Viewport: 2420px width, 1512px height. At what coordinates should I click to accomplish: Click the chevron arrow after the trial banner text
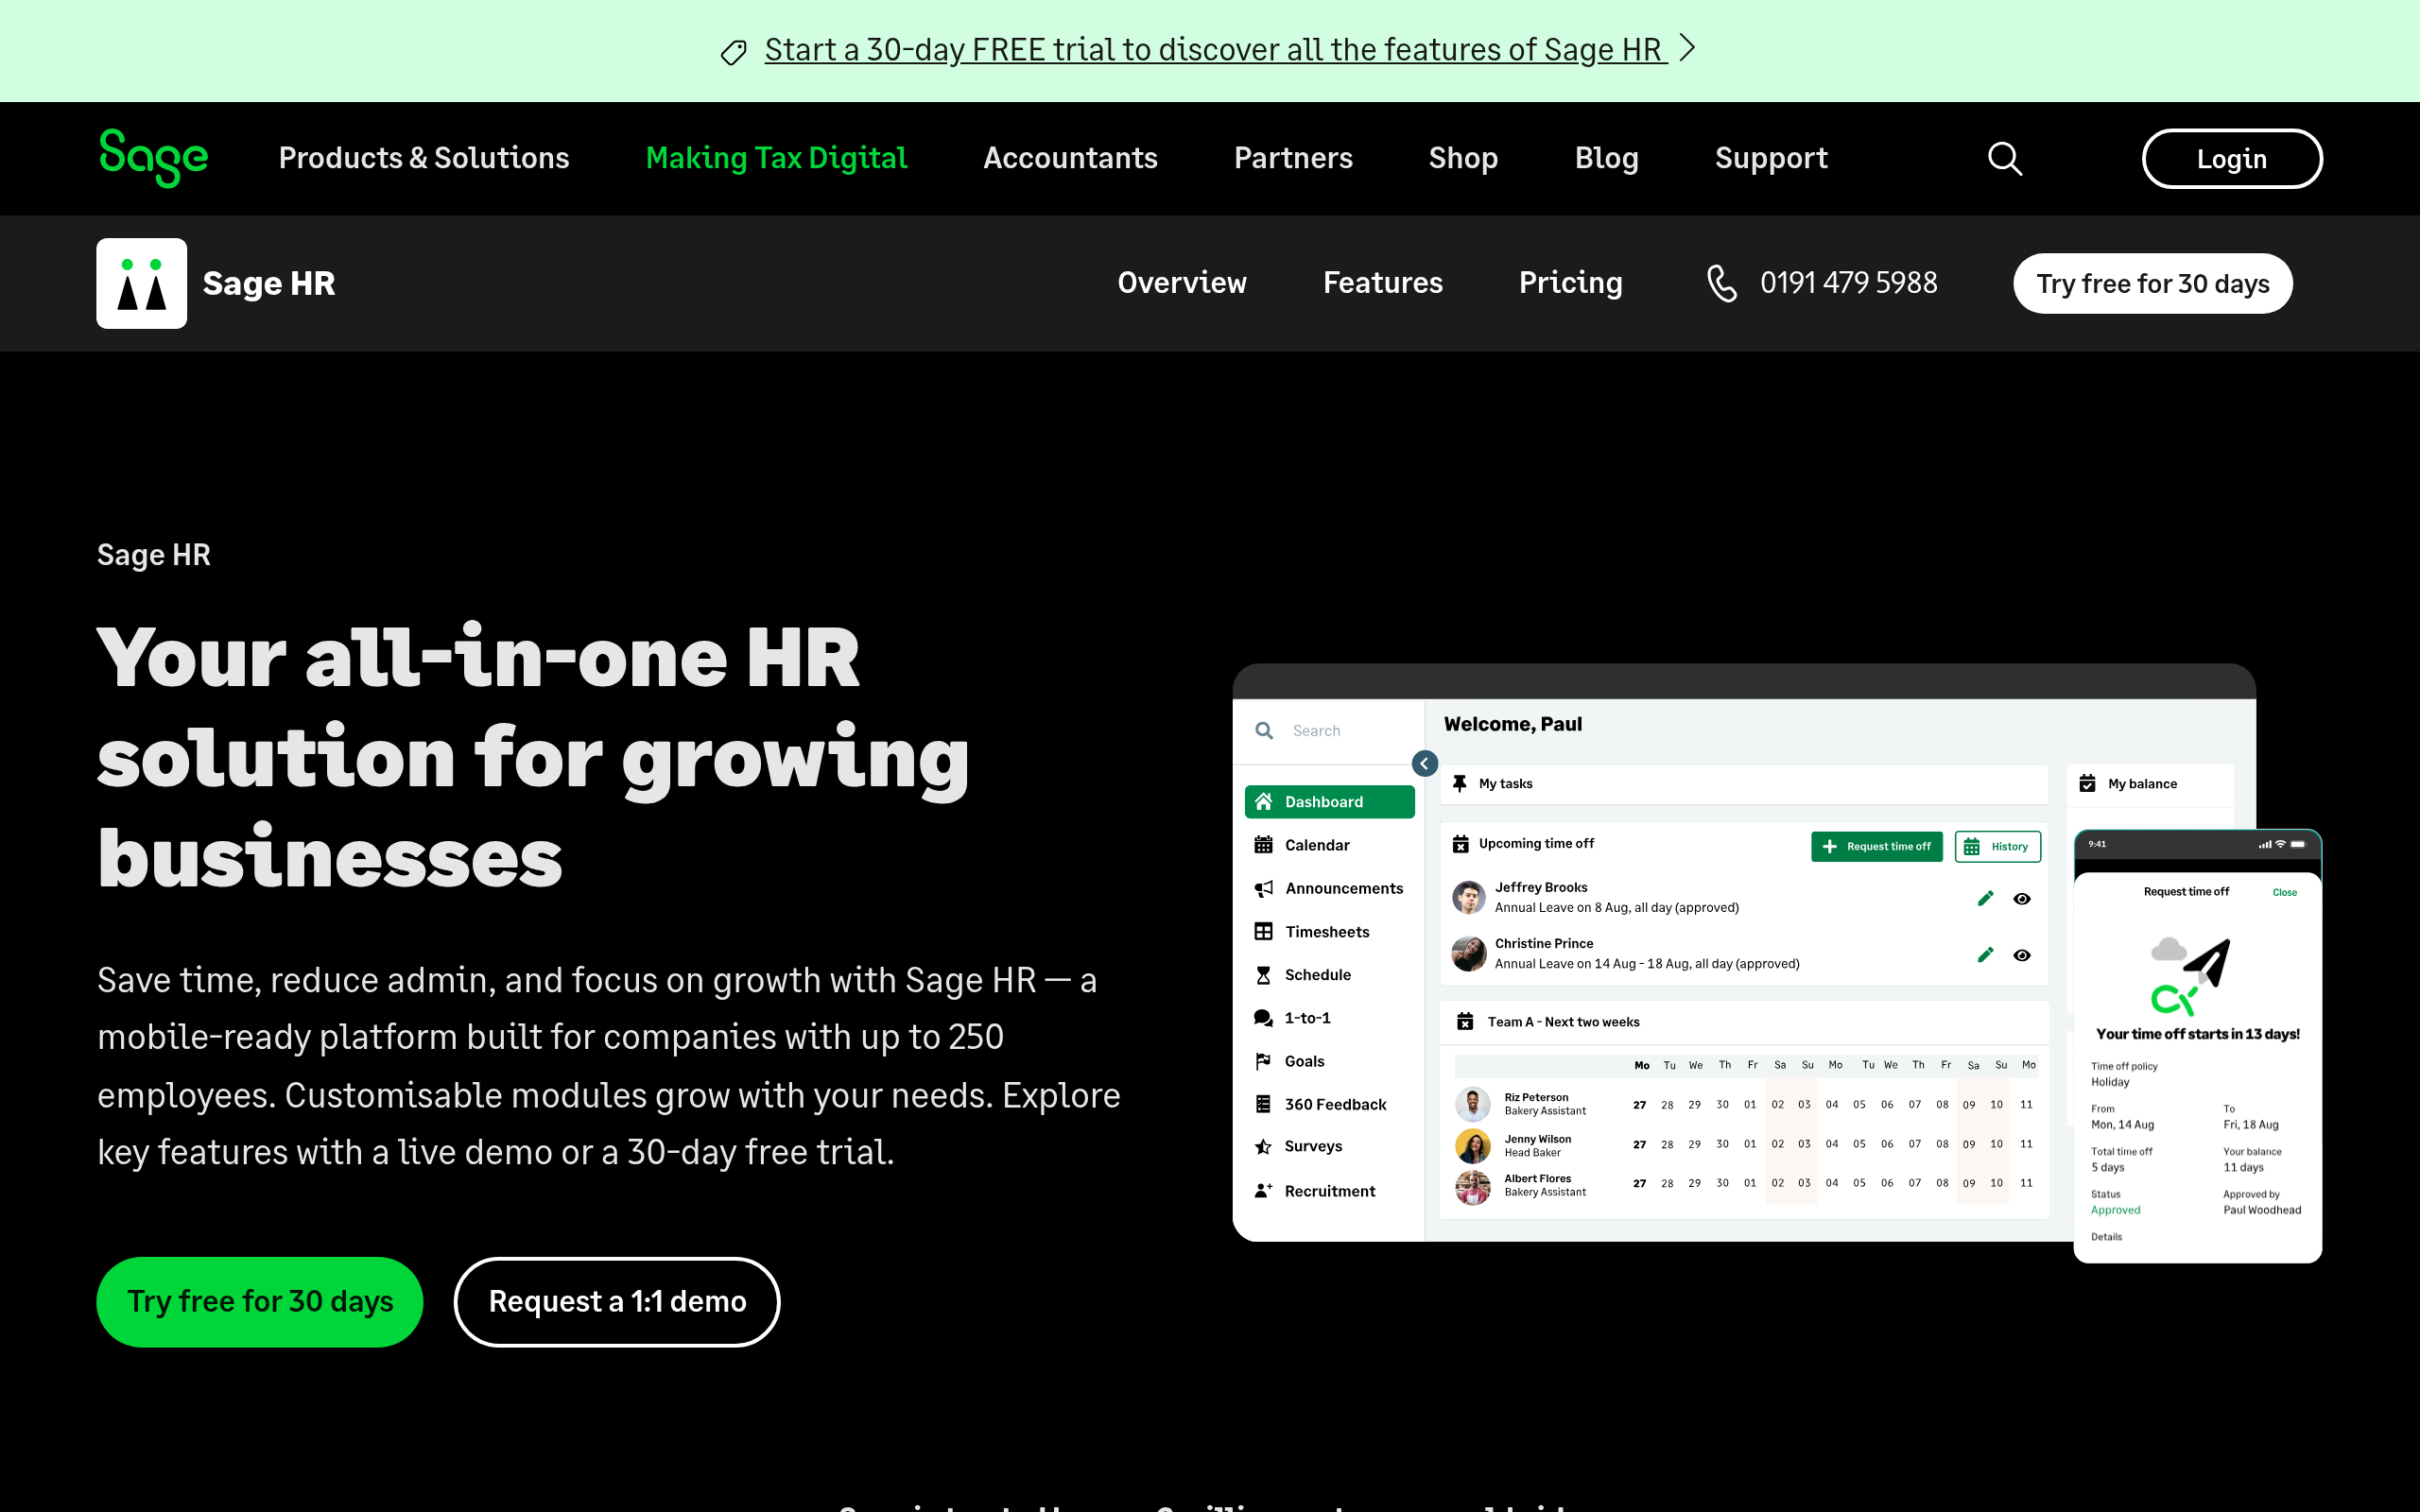click(x=1687, y=47)
